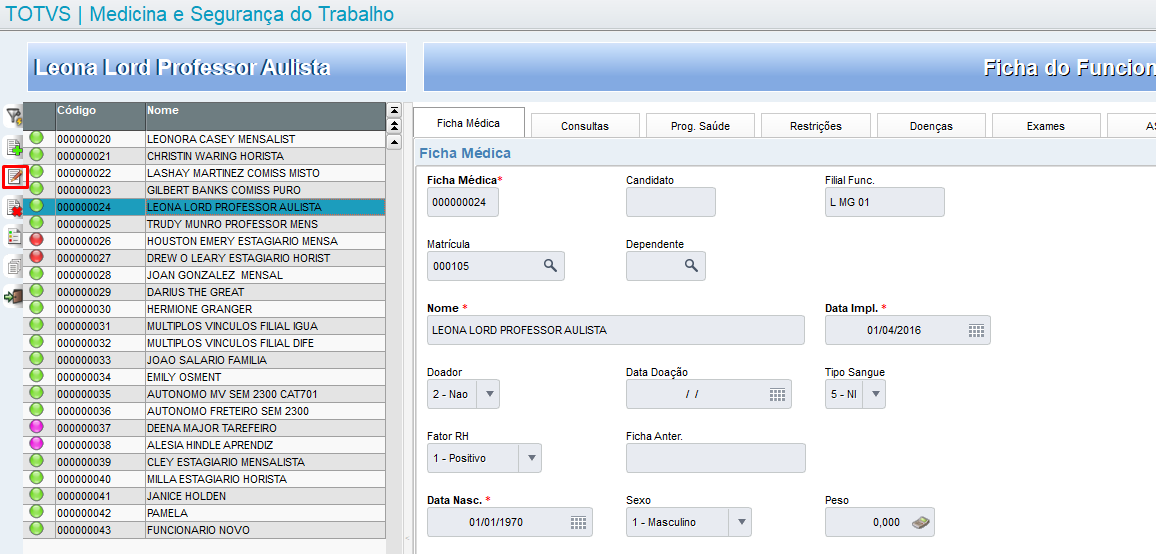This screenshot has width=1156, height=554.
Task: Click the green status dot for HERMIONE GRANGER
Action: point(36,308)
